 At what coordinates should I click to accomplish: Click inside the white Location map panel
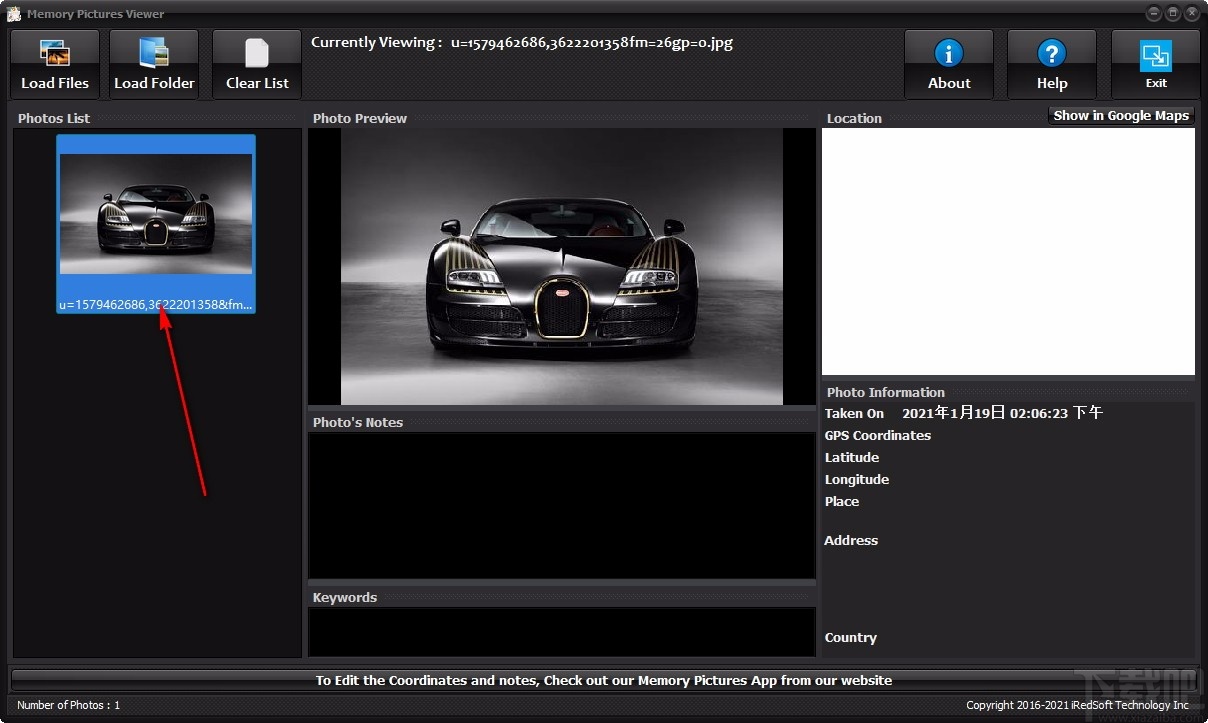click(1008, 251)
